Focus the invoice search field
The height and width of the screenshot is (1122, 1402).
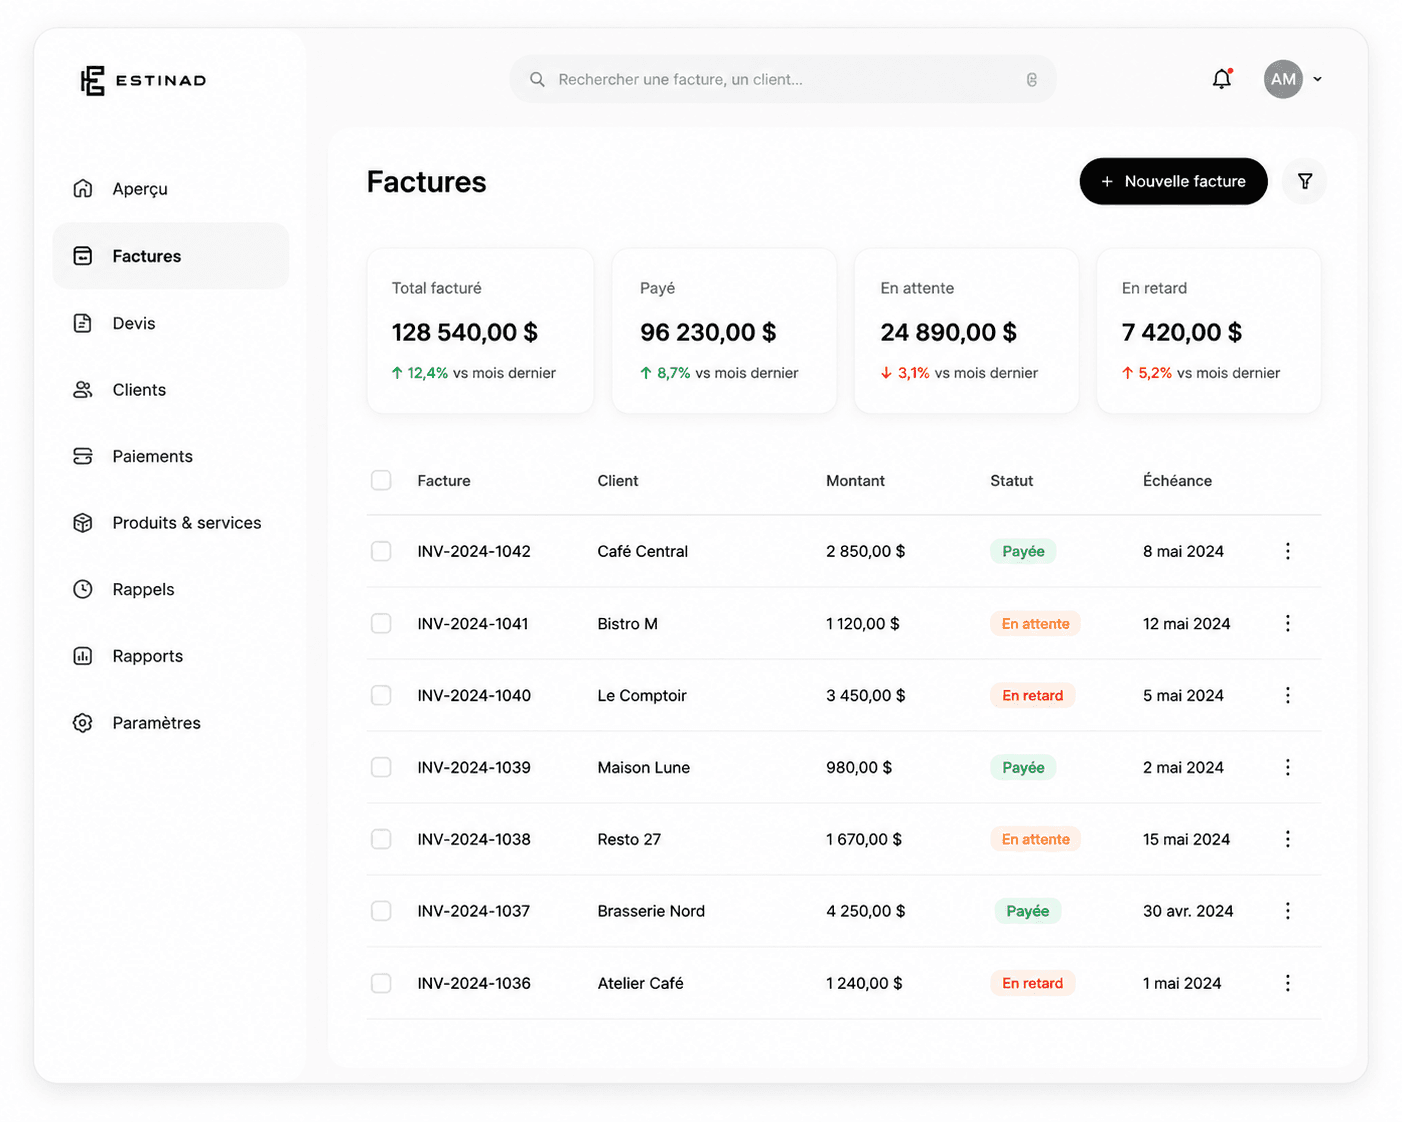click(x=783, y=79)
